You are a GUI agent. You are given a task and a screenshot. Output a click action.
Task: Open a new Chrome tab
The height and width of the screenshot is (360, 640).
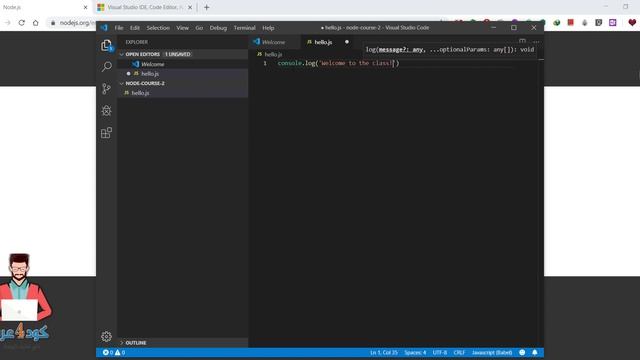click(x=207, y=7)
